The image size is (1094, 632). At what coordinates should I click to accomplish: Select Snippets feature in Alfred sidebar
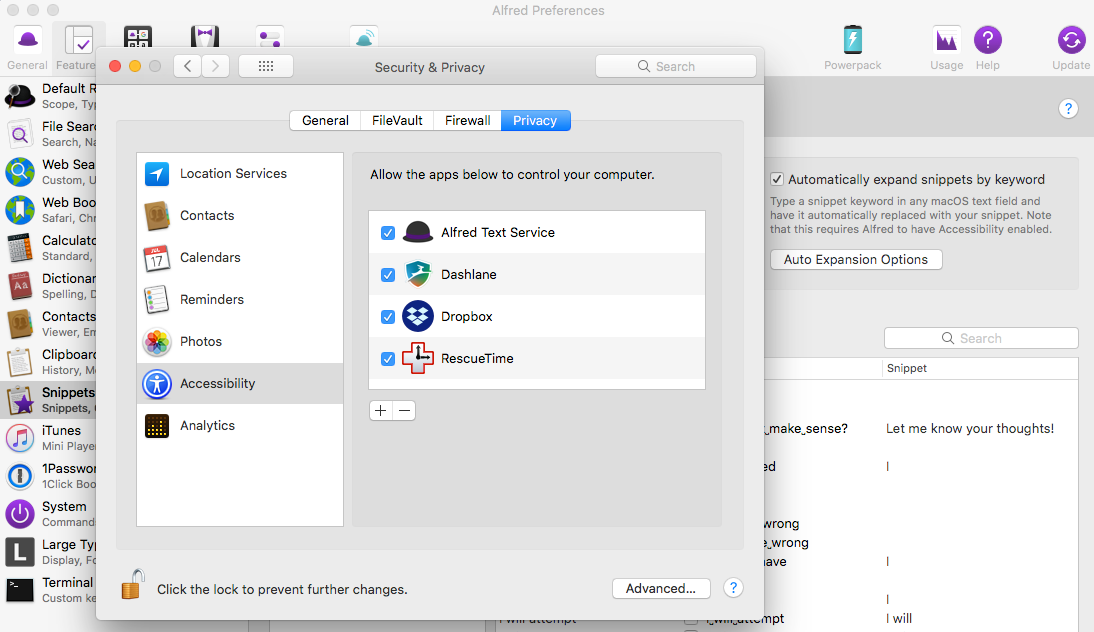click(48, 400)
